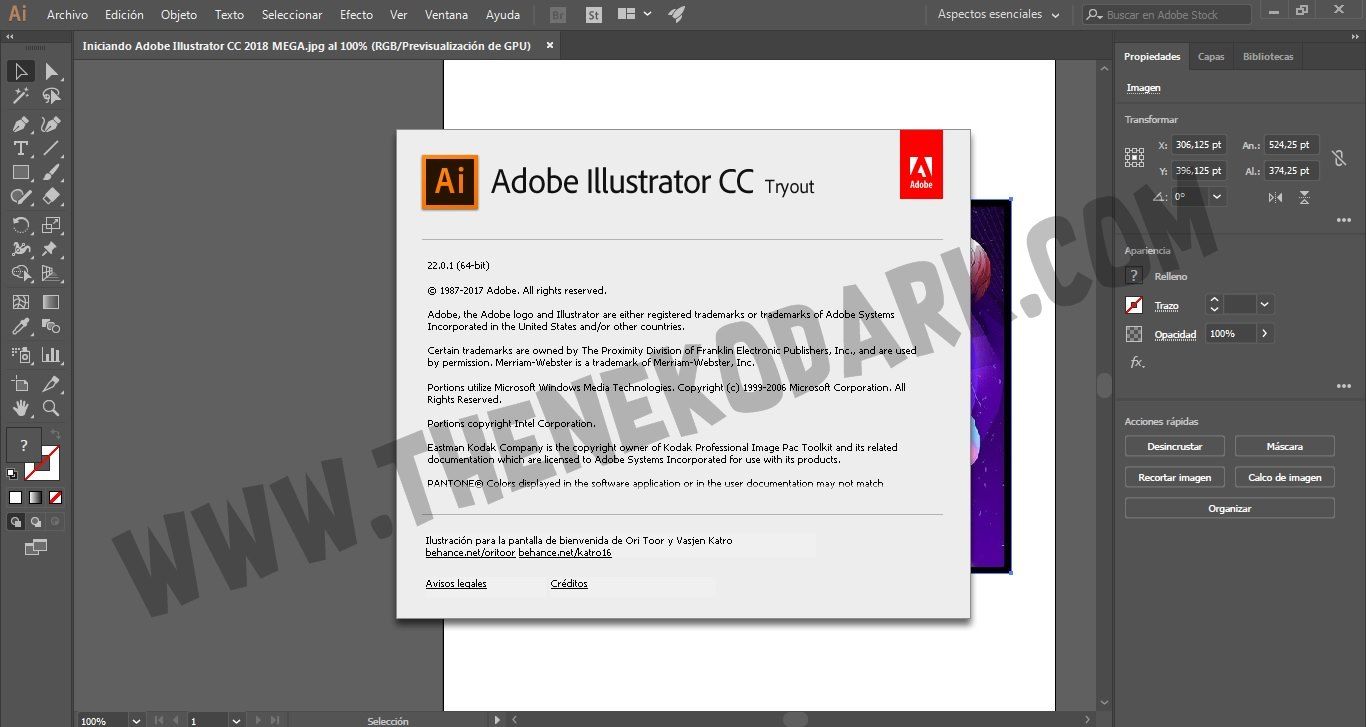
Task: Select the Rotate tool
Action: (x=20, y=225)
